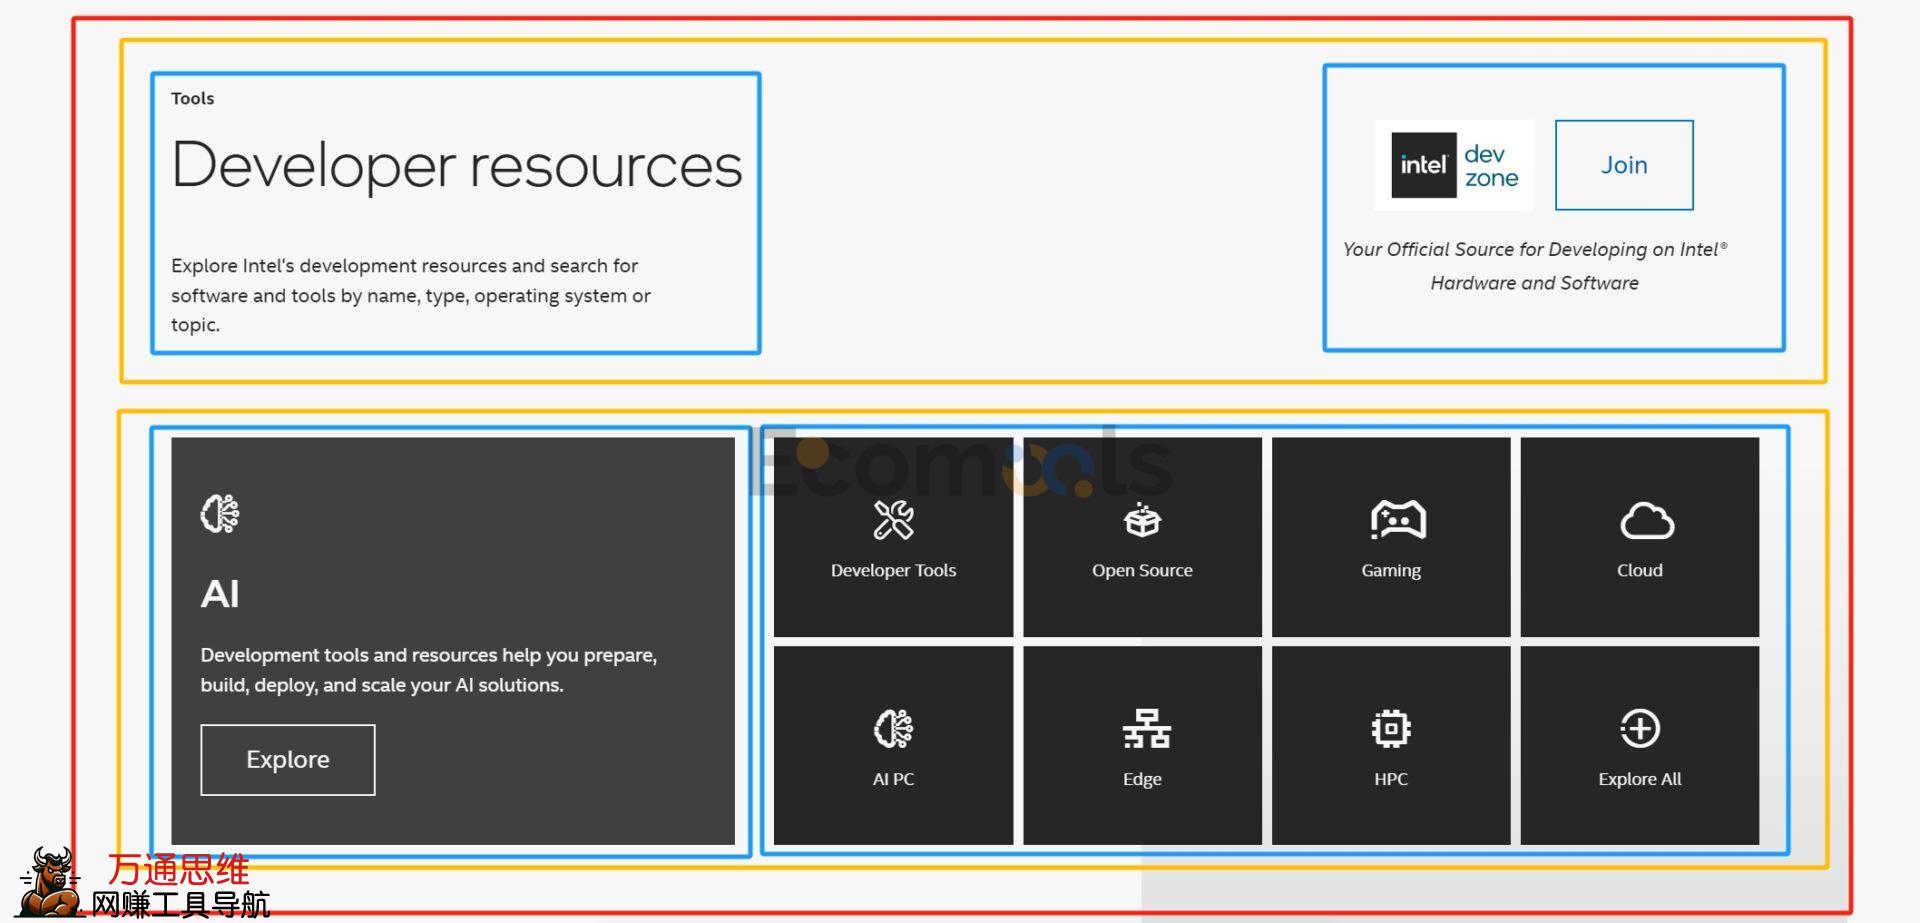Click the Developer resources heading
The height and width of the screenshot is (923, 1920).
point(457,165)
